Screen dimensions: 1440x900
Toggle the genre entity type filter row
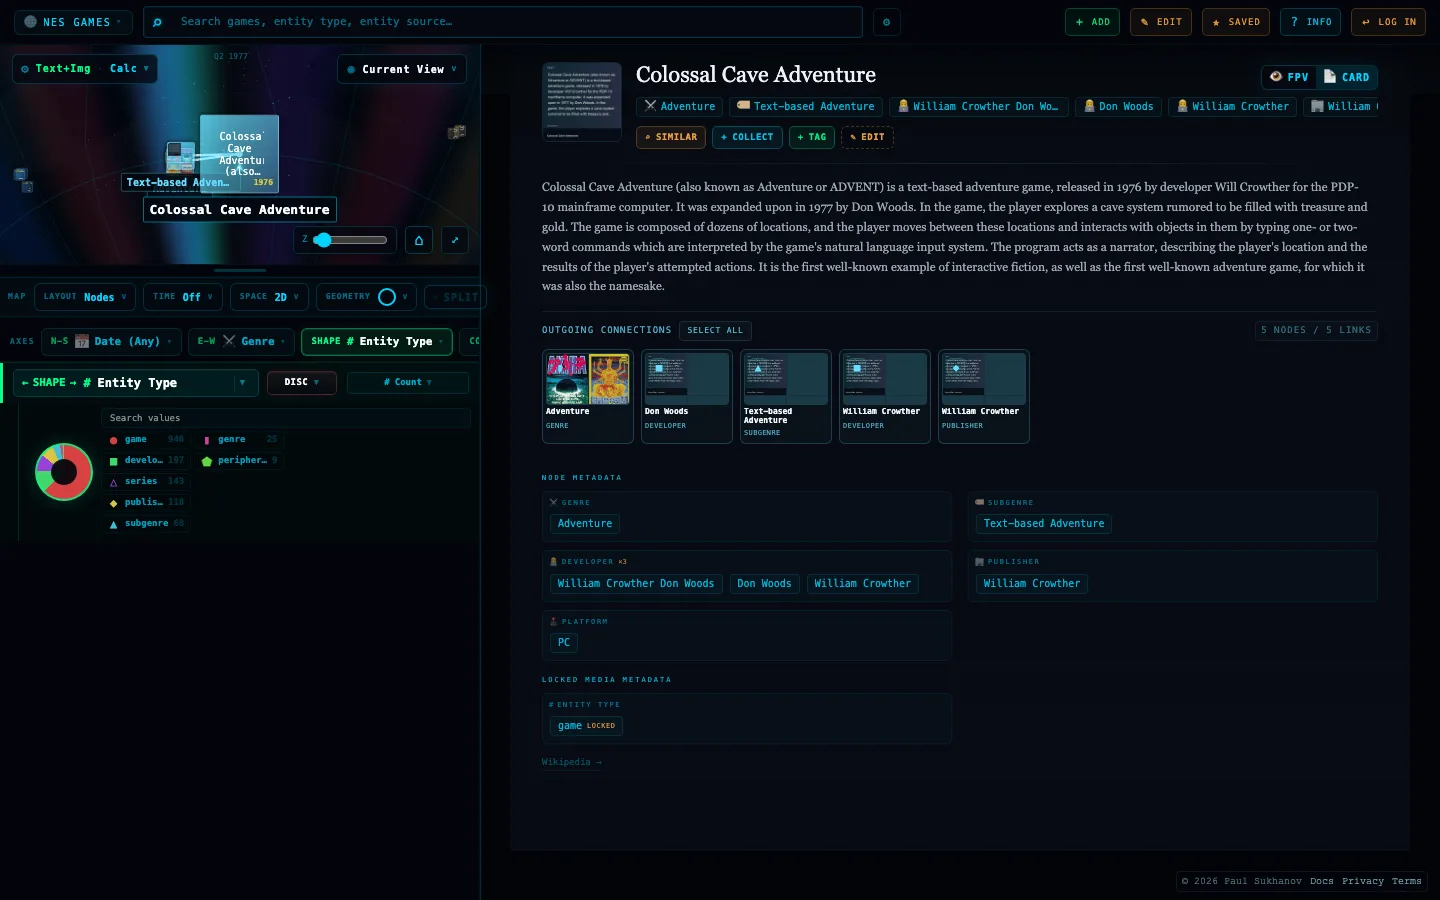241,440
